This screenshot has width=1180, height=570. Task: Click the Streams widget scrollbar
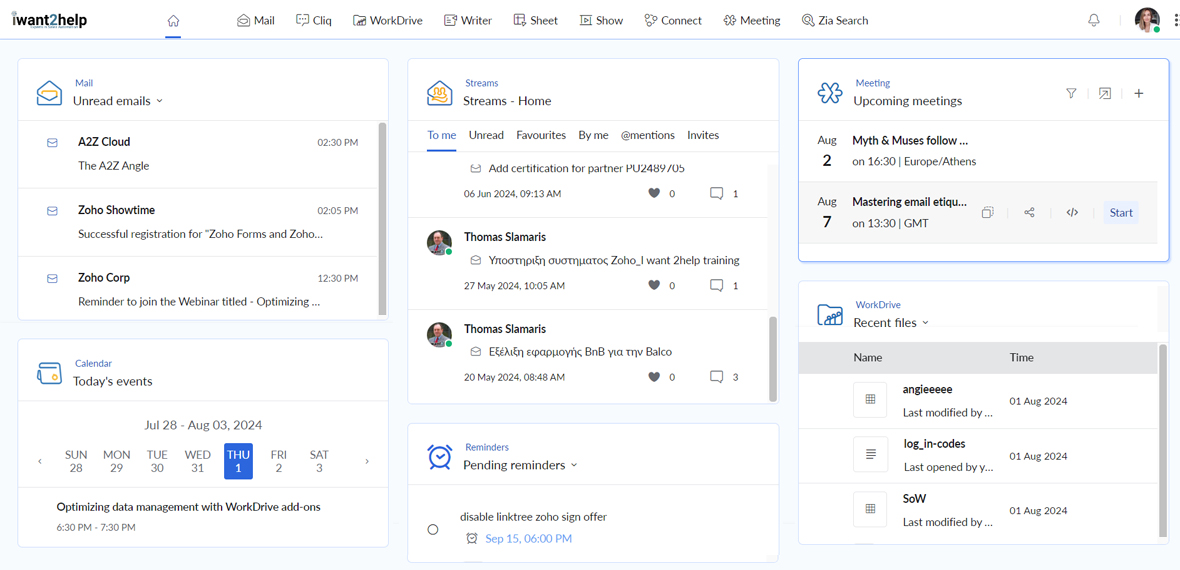pyautogui.click(x=773, y=358)
